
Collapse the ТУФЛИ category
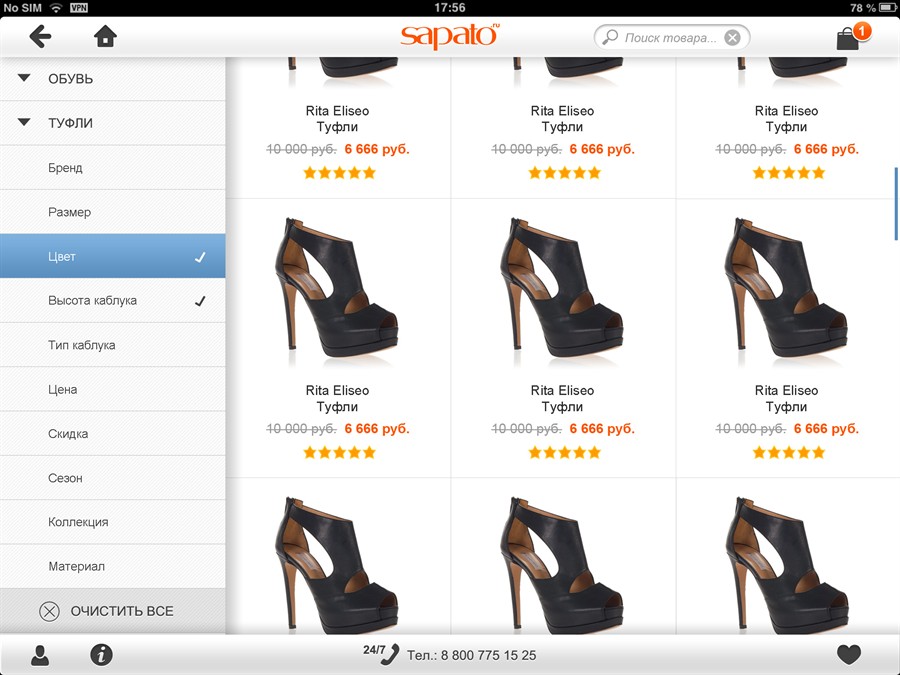coord(24,124)
